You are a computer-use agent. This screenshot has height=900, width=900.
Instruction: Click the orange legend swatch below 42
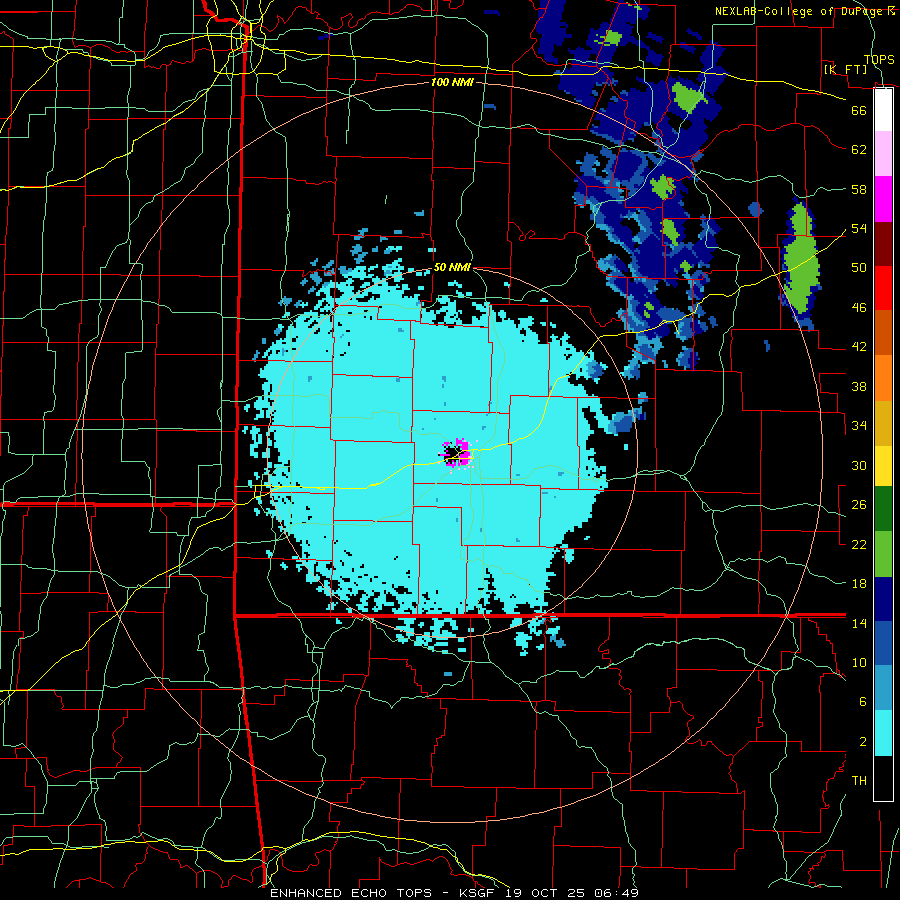[883, 377]
